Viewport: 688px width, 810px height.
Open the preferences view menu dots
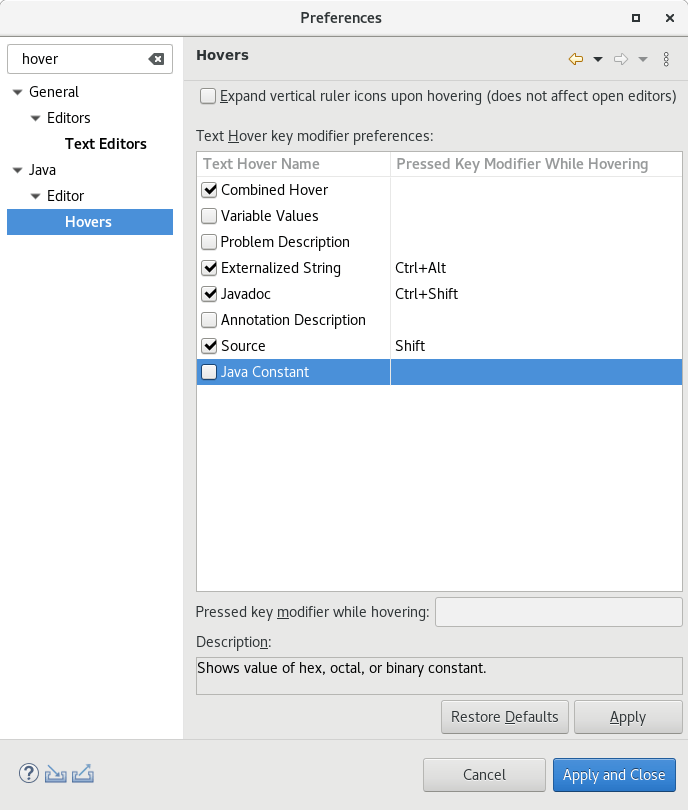coord(666,59)
